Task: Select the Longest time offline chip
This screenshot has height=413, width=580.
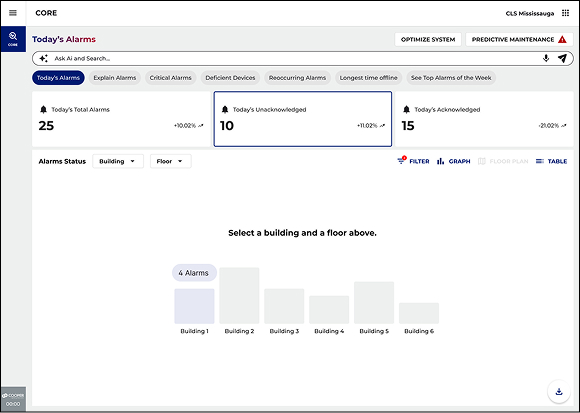Action: [x=368, y=78]
